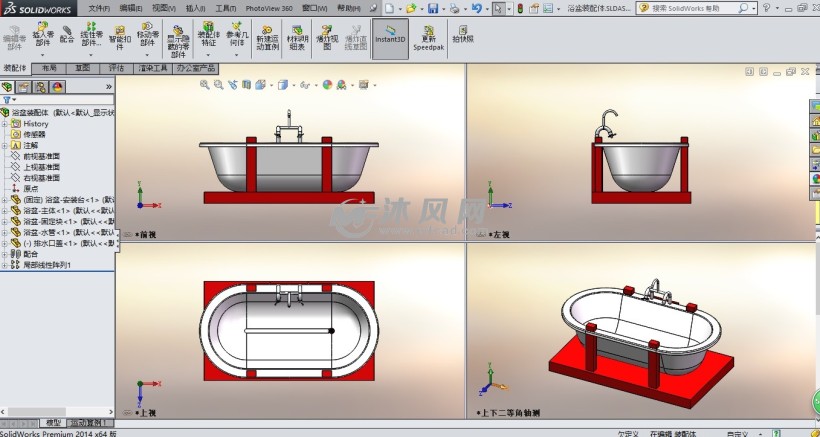Click the Print icon in quick toolbar
This screenshot has width=820, height=437.
[454, 8]
